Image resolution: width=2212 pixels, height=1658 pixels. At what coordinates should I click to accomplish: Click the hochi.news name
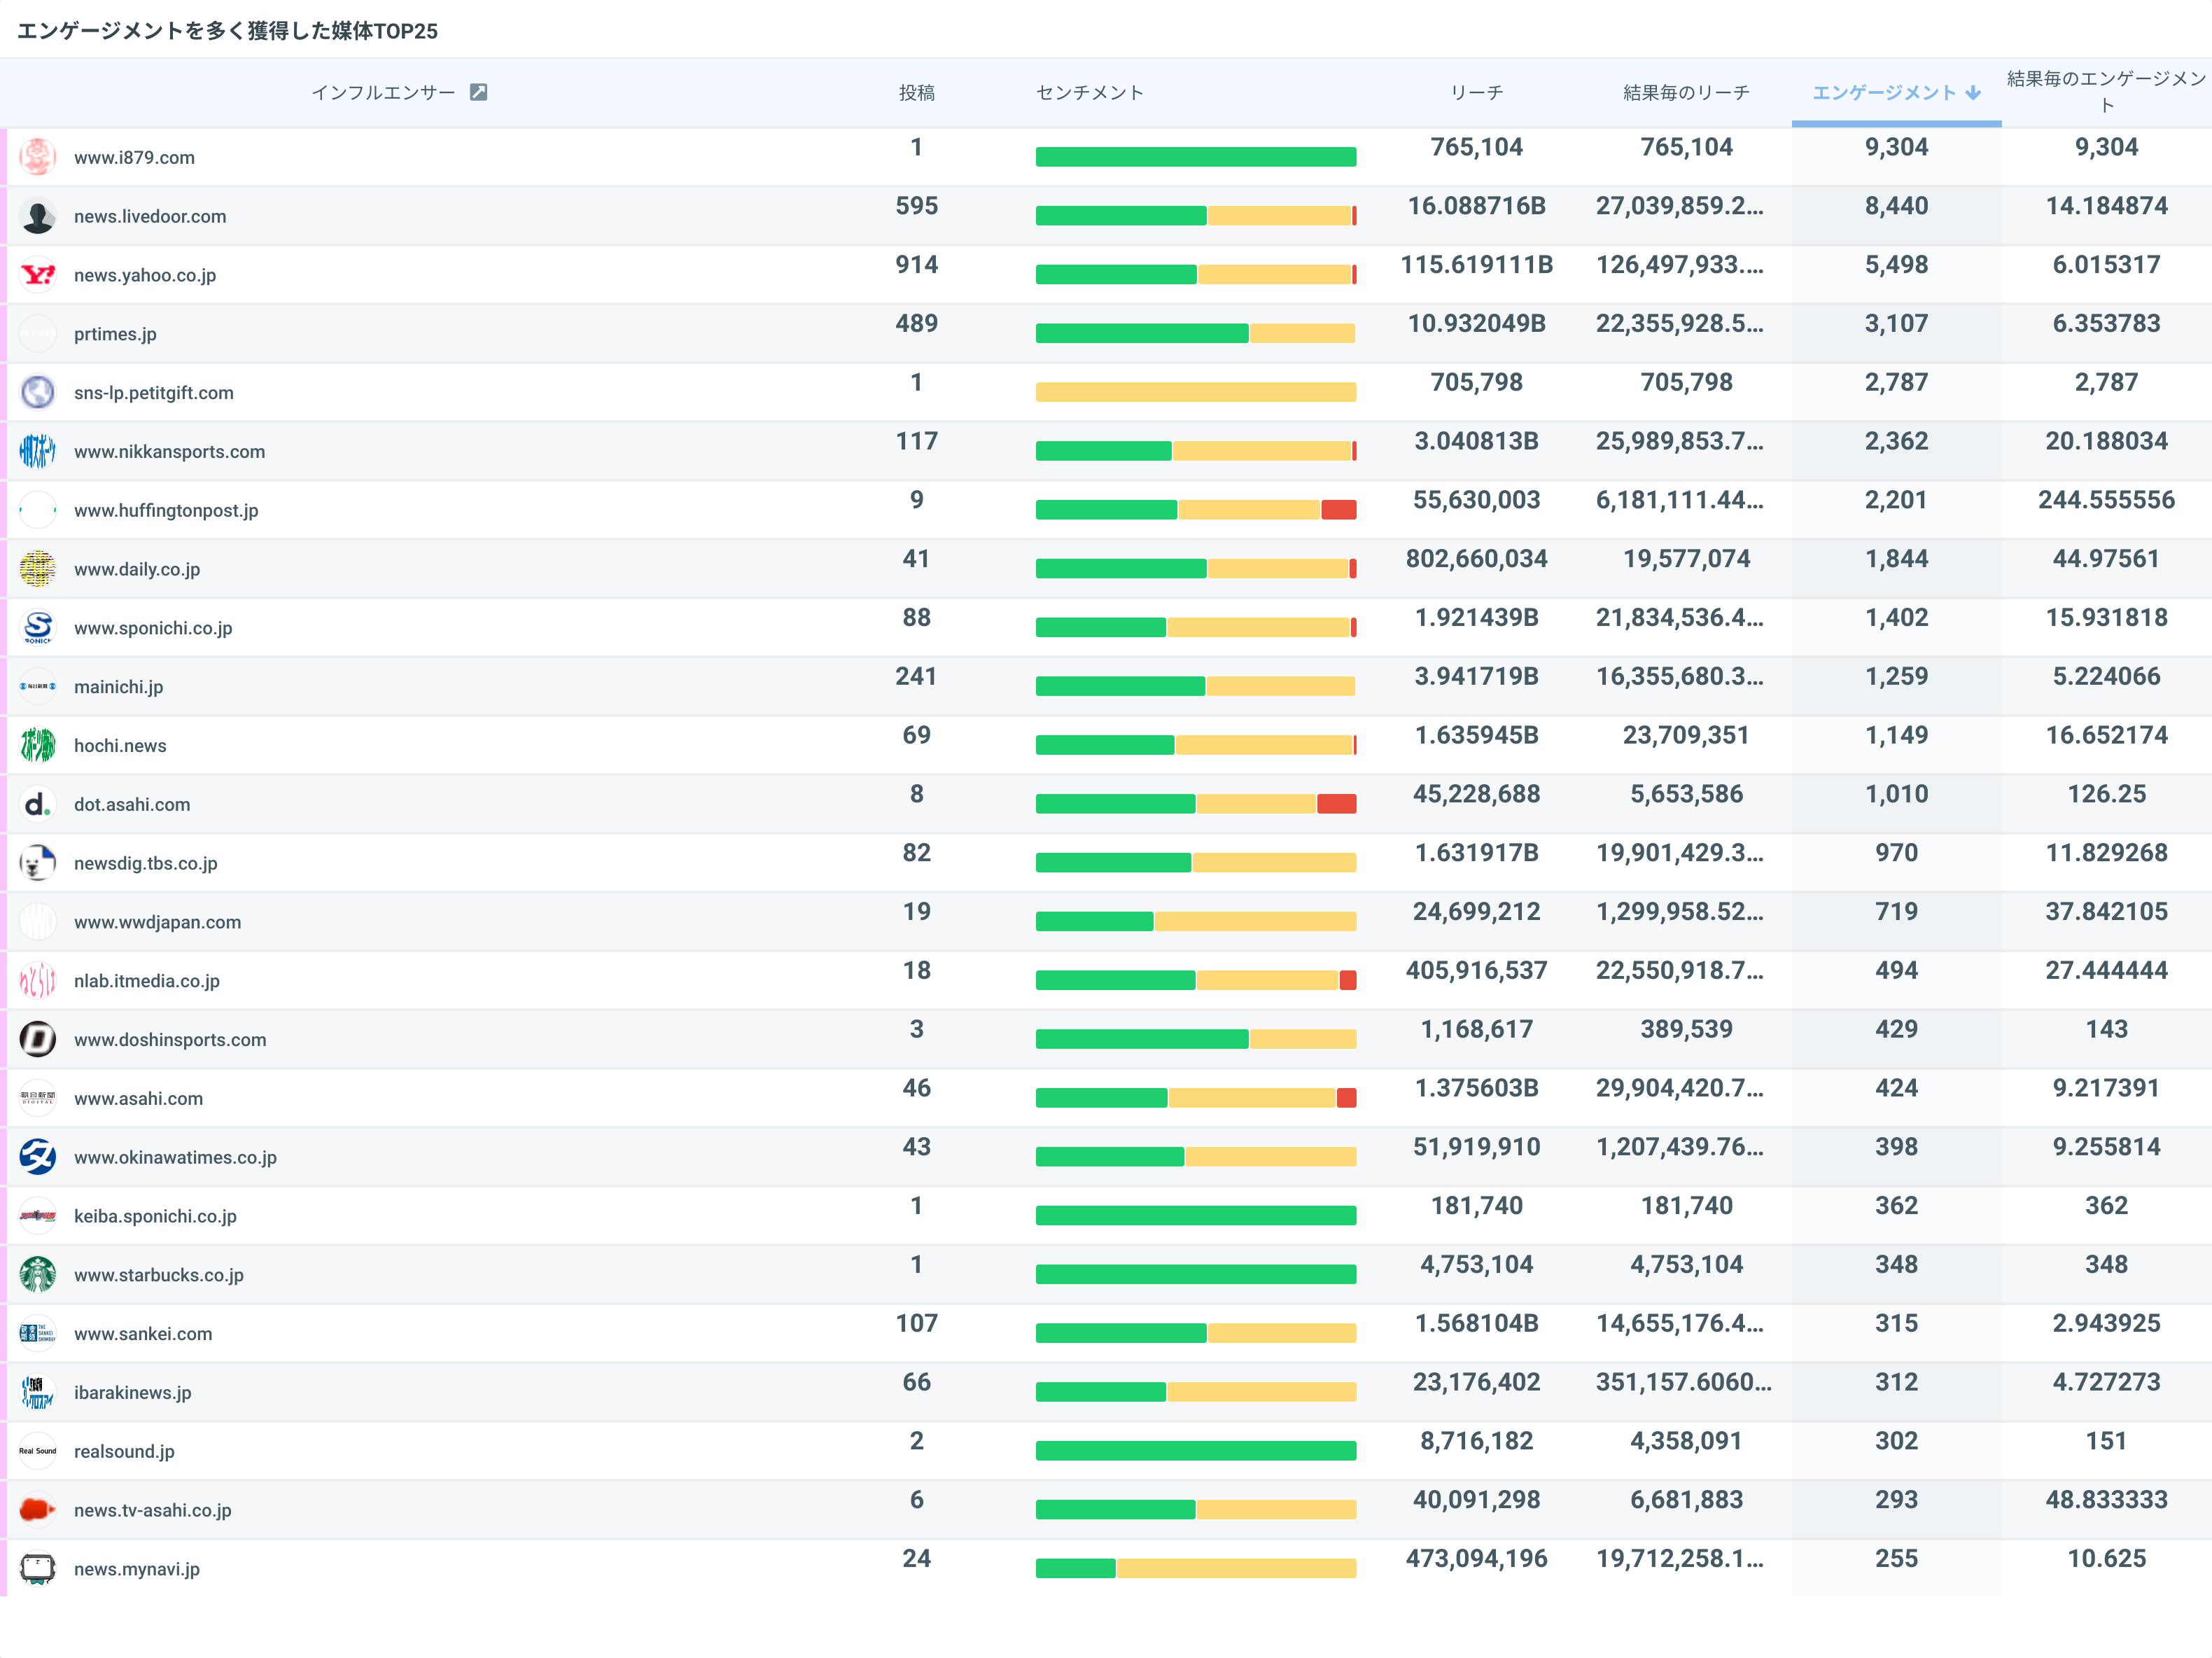click(x=120, y=745)
